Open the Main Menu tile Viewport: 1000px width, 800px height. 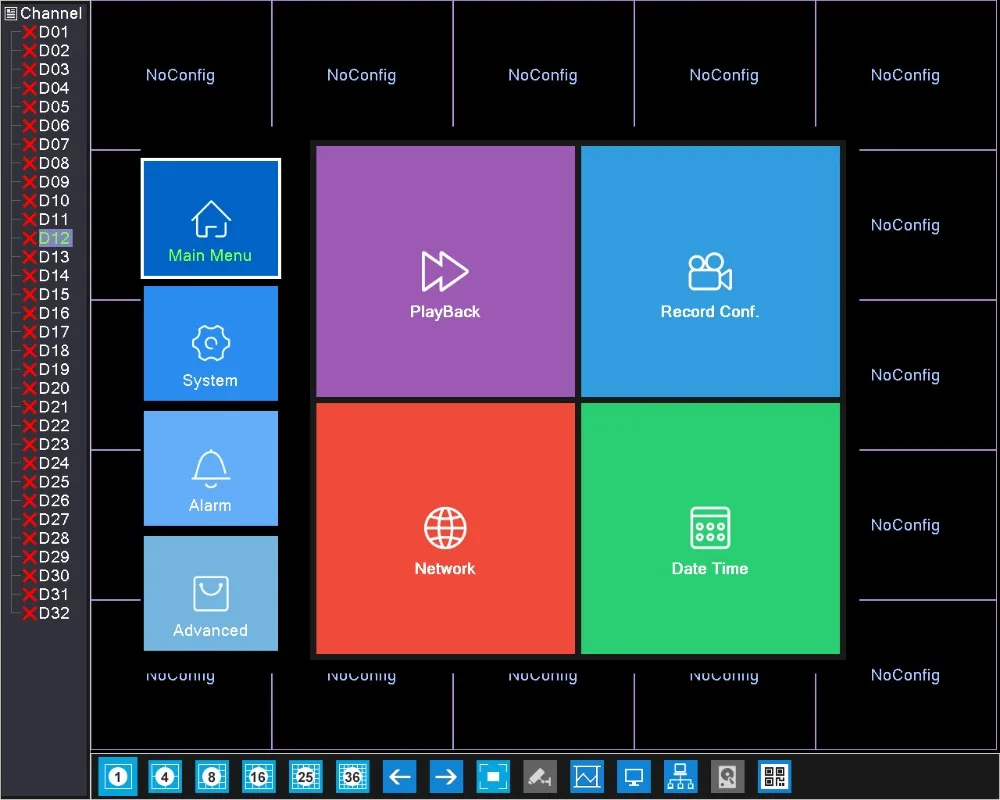pos(210,218)
